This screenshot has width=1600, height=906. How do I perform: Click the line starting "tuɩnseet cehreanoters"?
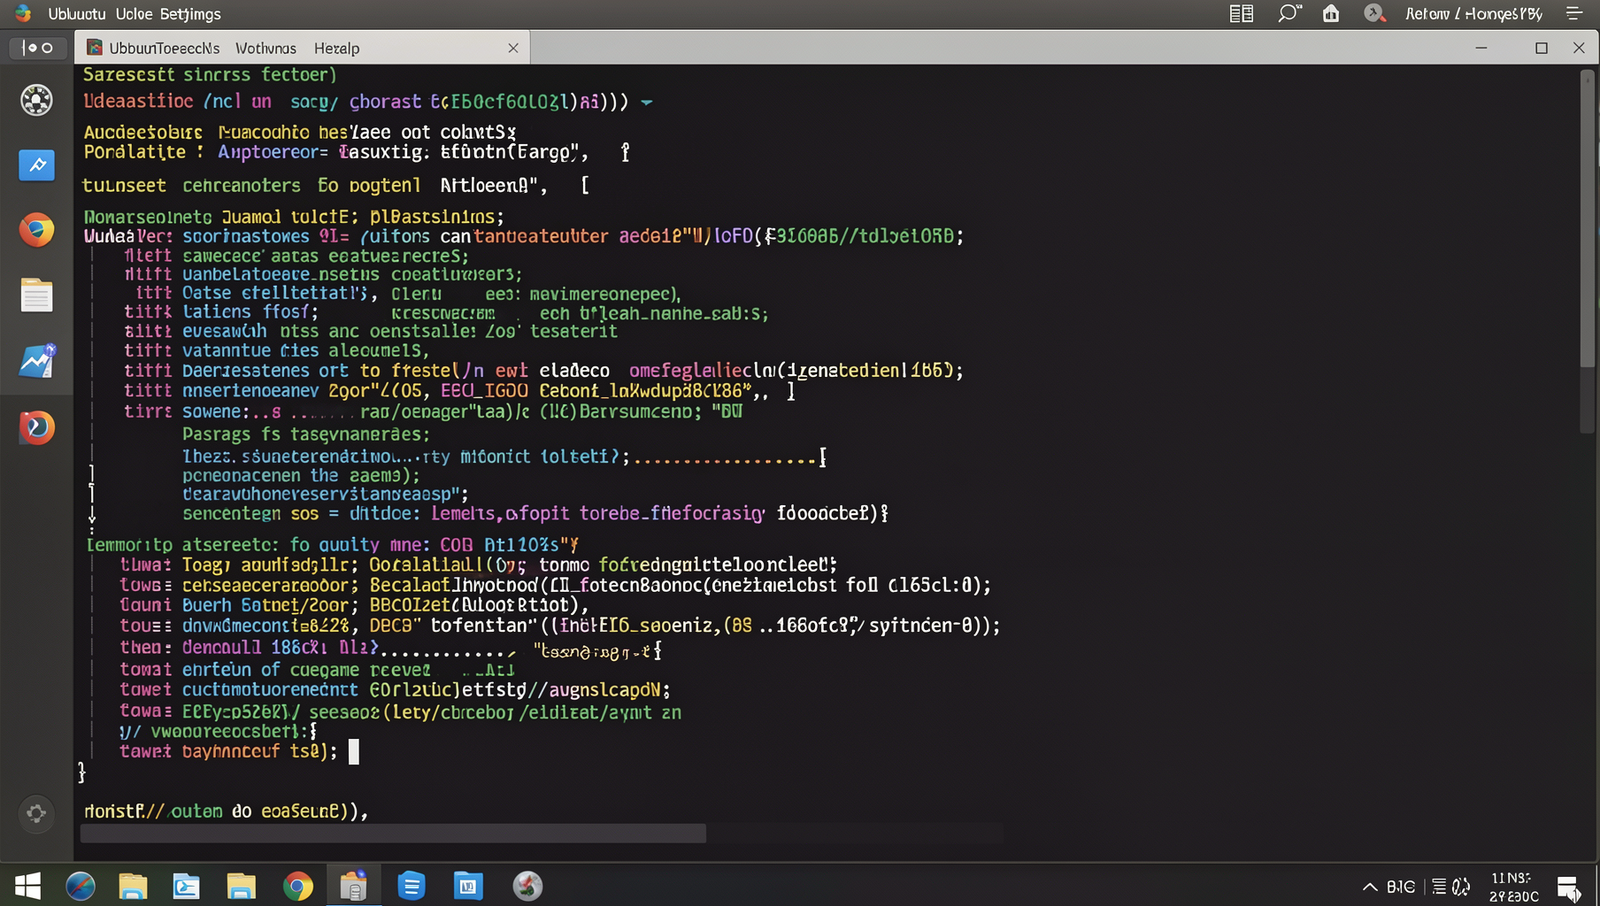tap(336, 186)
